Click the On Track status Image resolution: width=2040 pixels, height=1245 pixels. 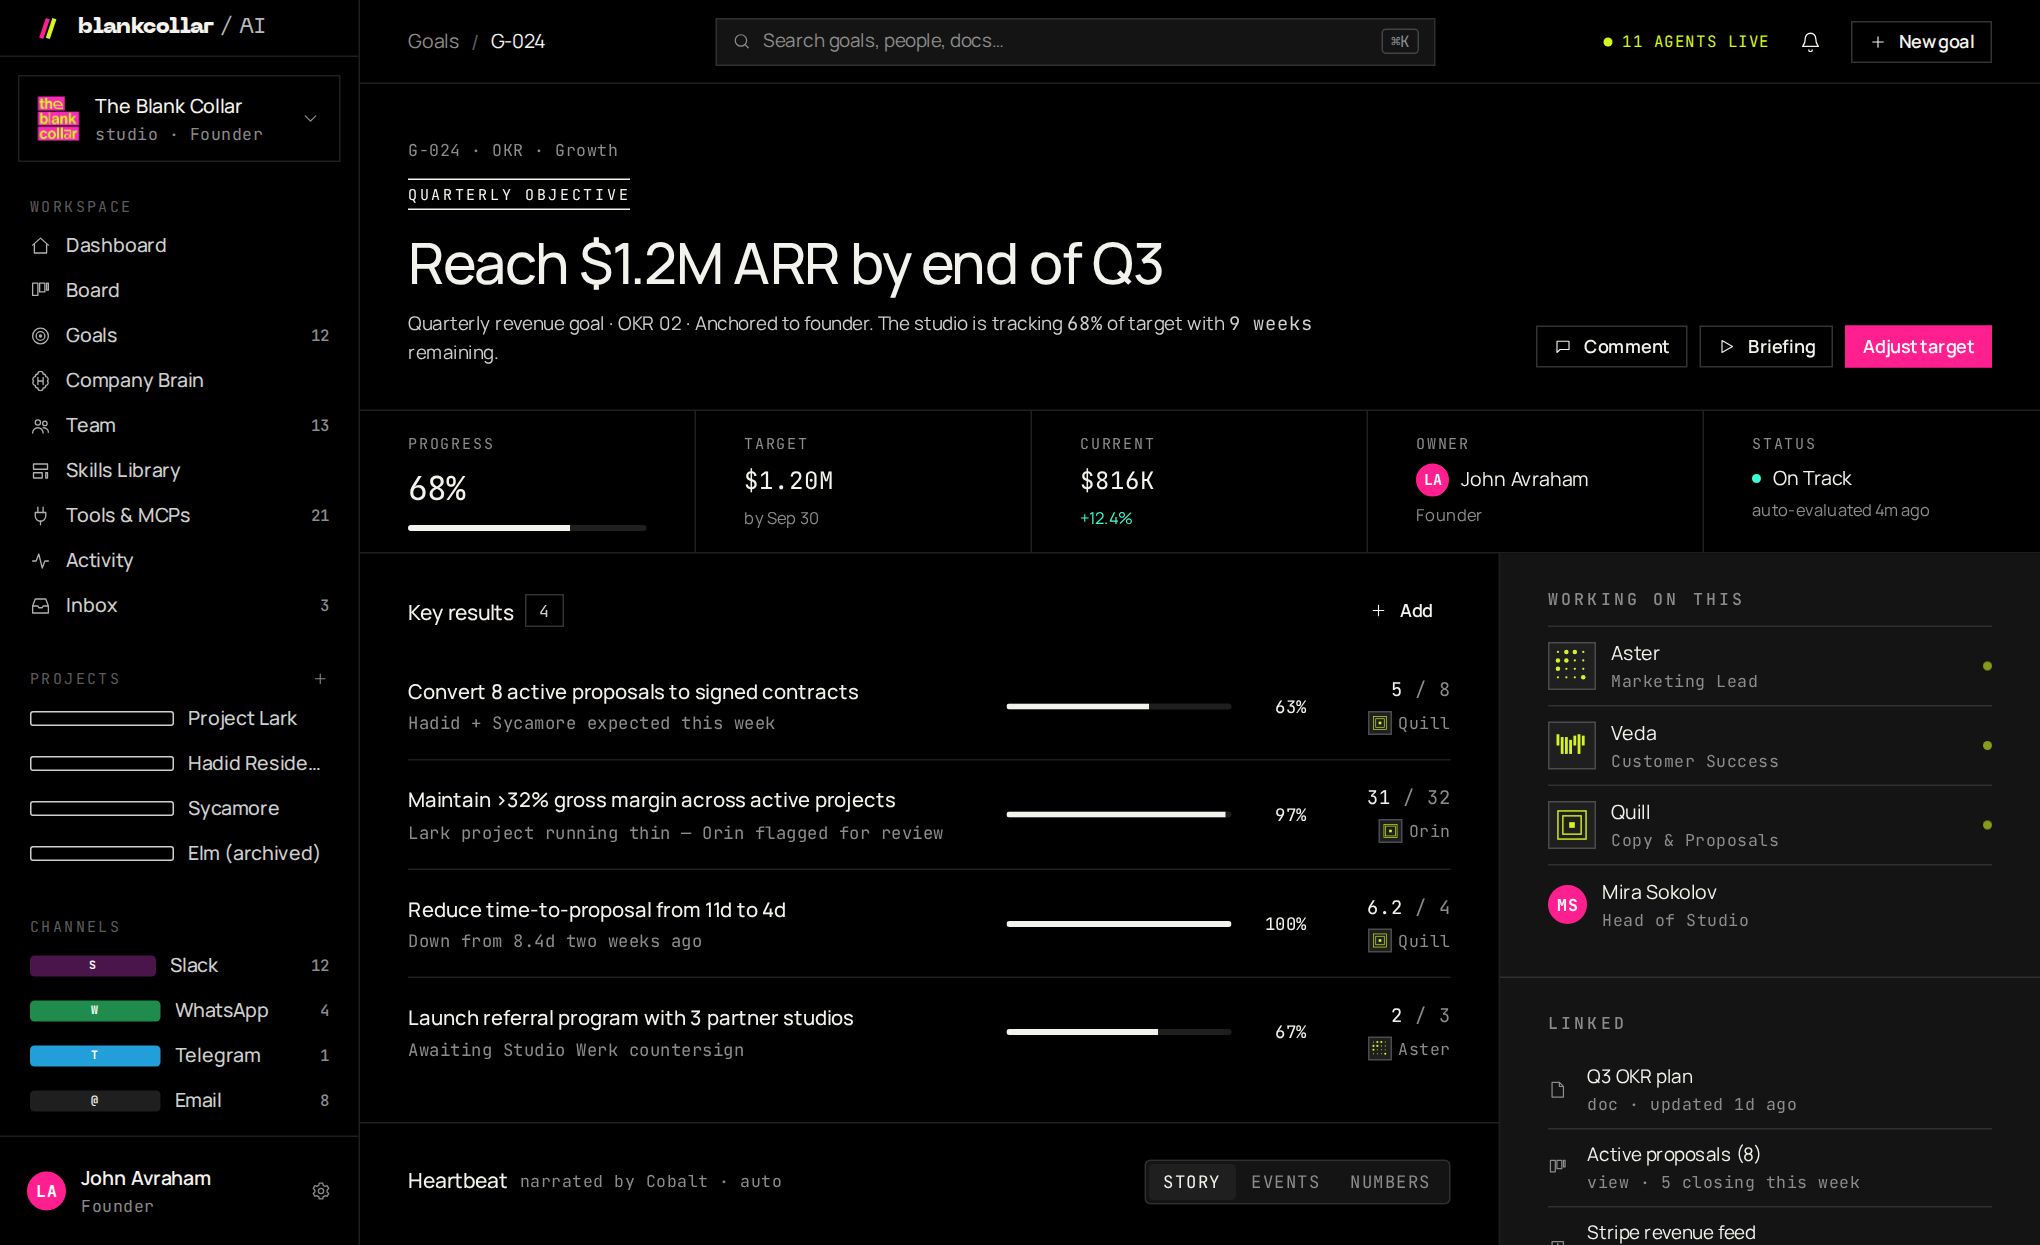click(1801, 479)
